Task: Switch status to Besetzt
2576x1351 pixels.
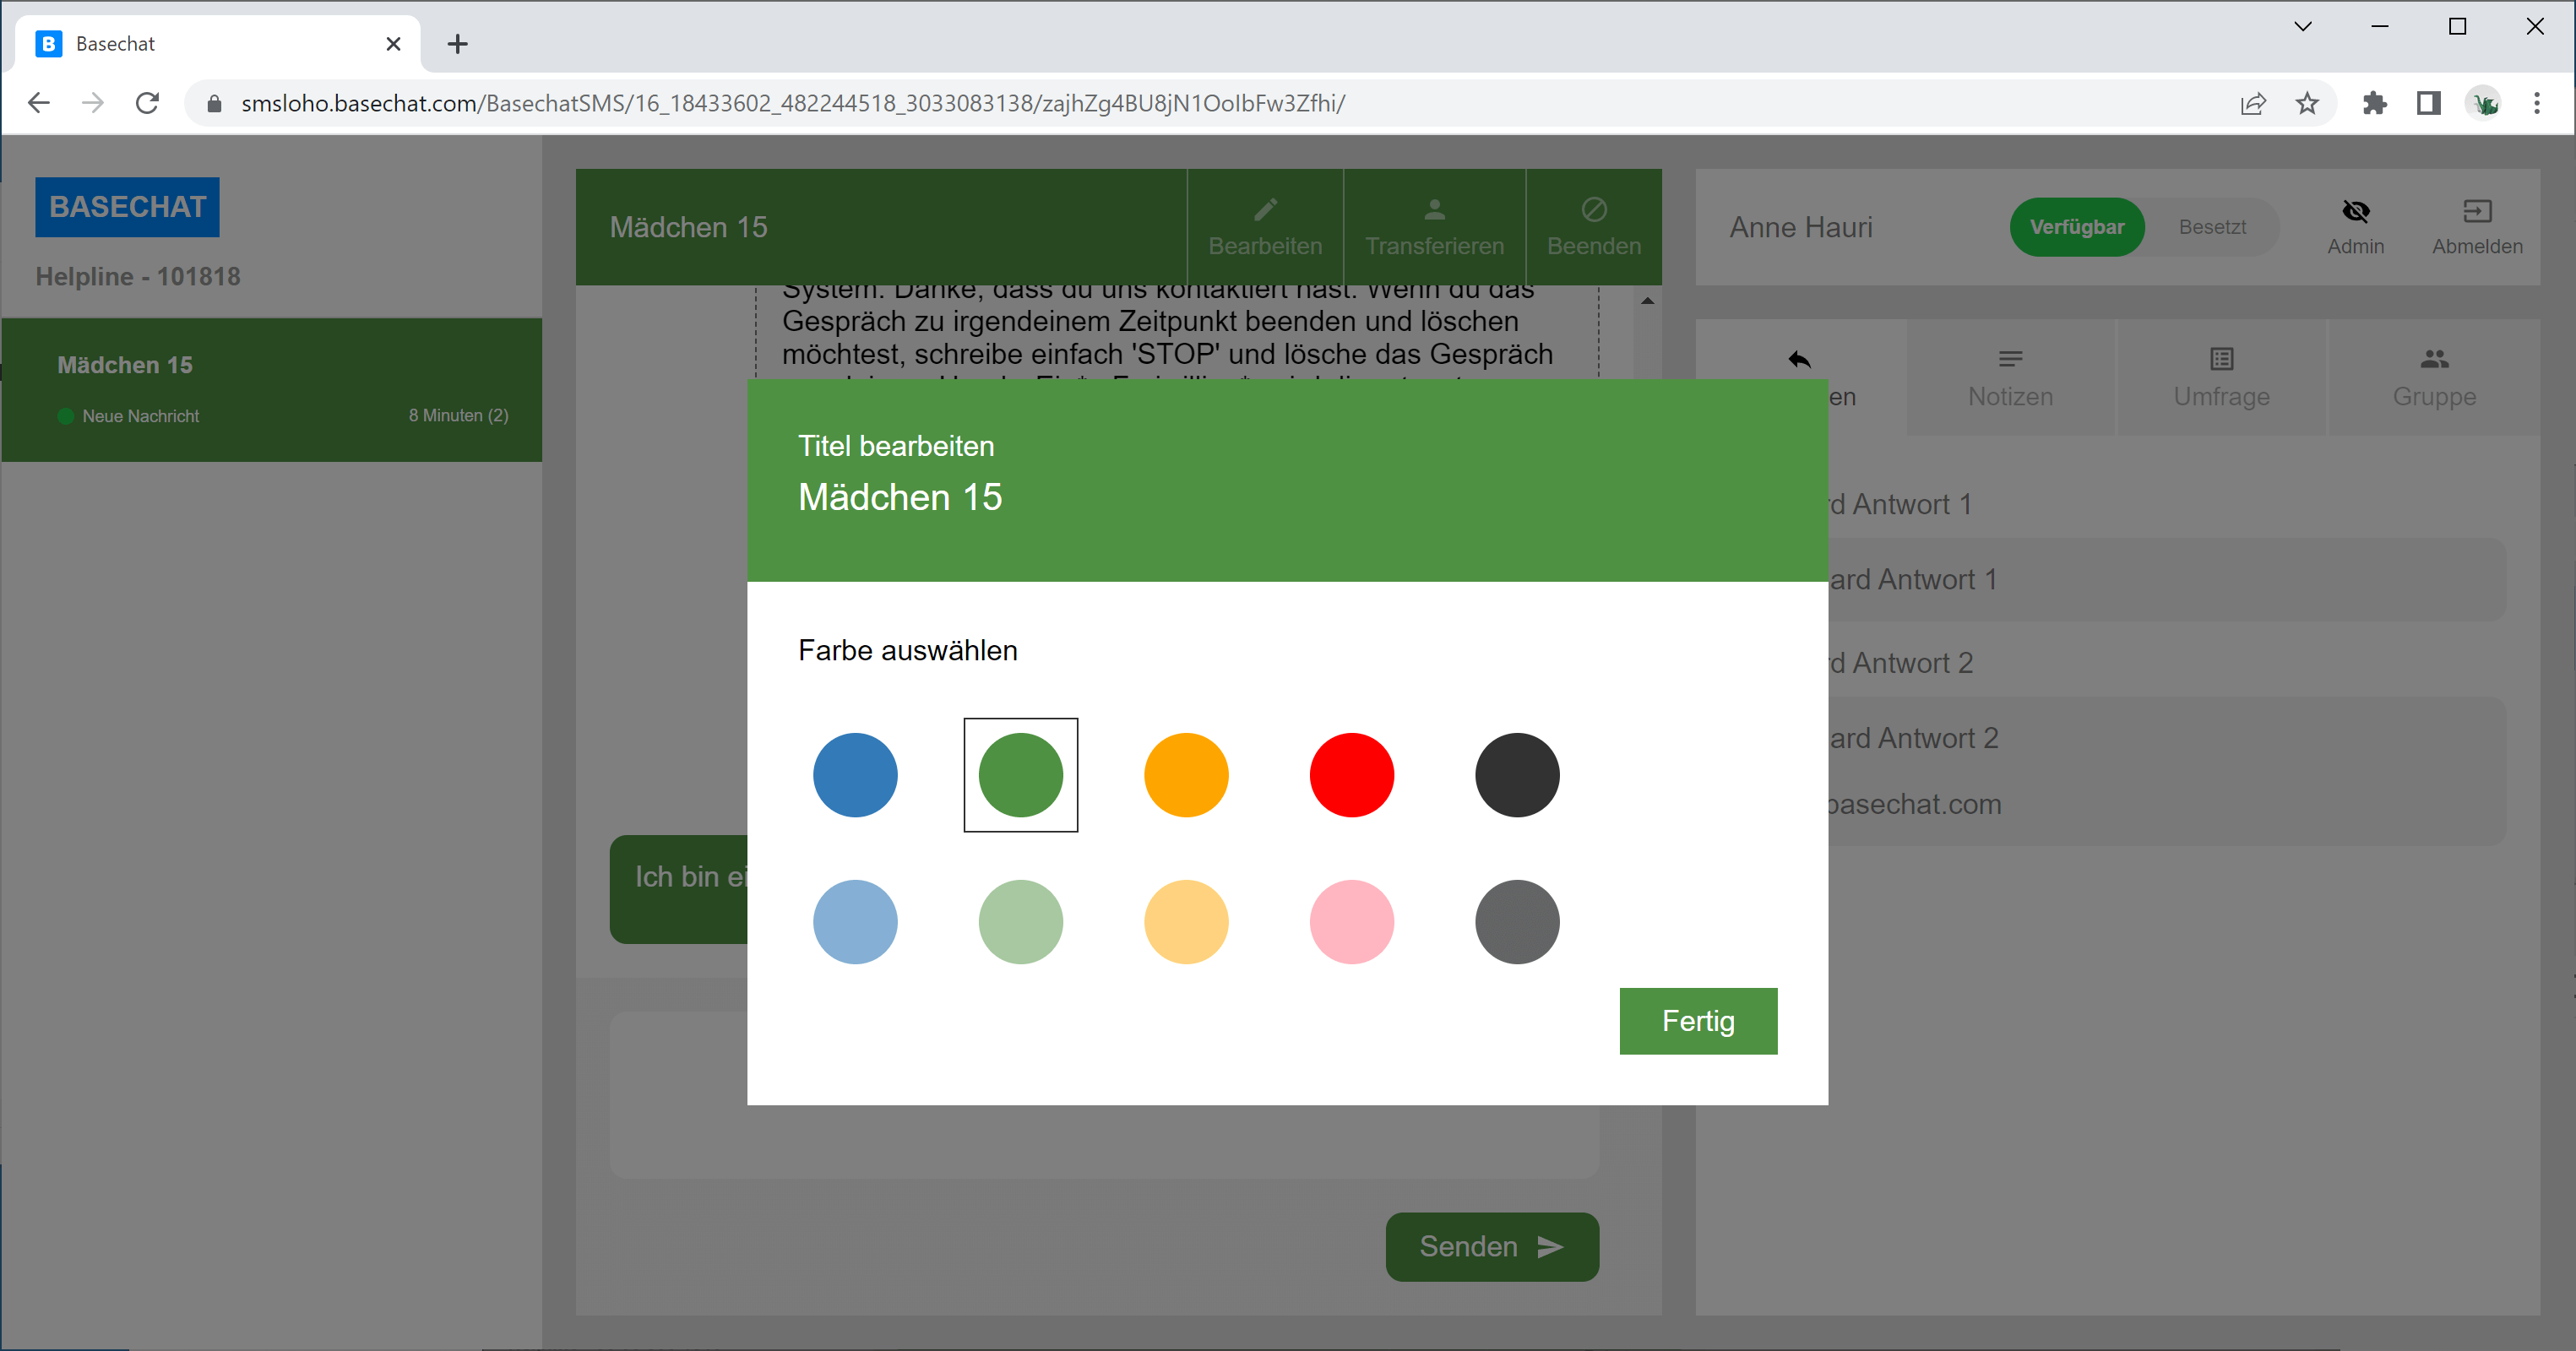Action: [x=2212, y=227]
